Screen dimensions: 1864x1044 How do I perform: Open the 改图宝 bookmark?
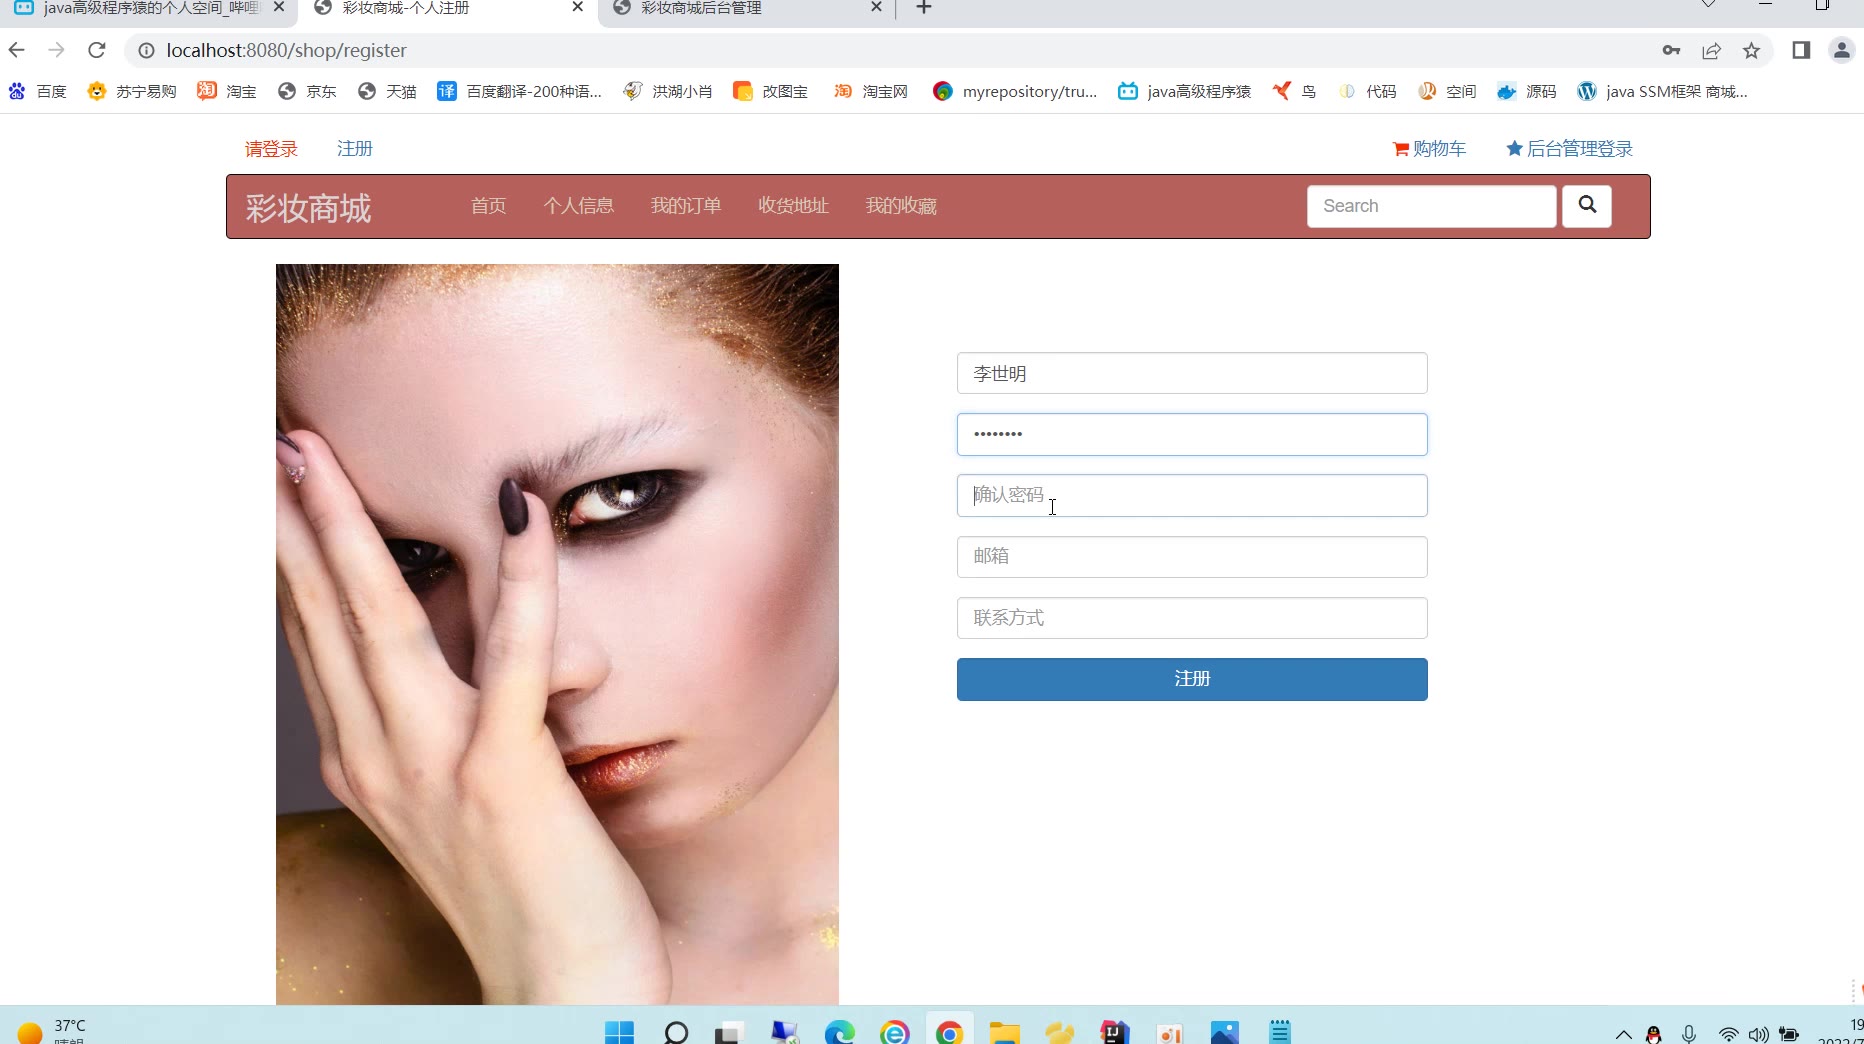point(771,91)
